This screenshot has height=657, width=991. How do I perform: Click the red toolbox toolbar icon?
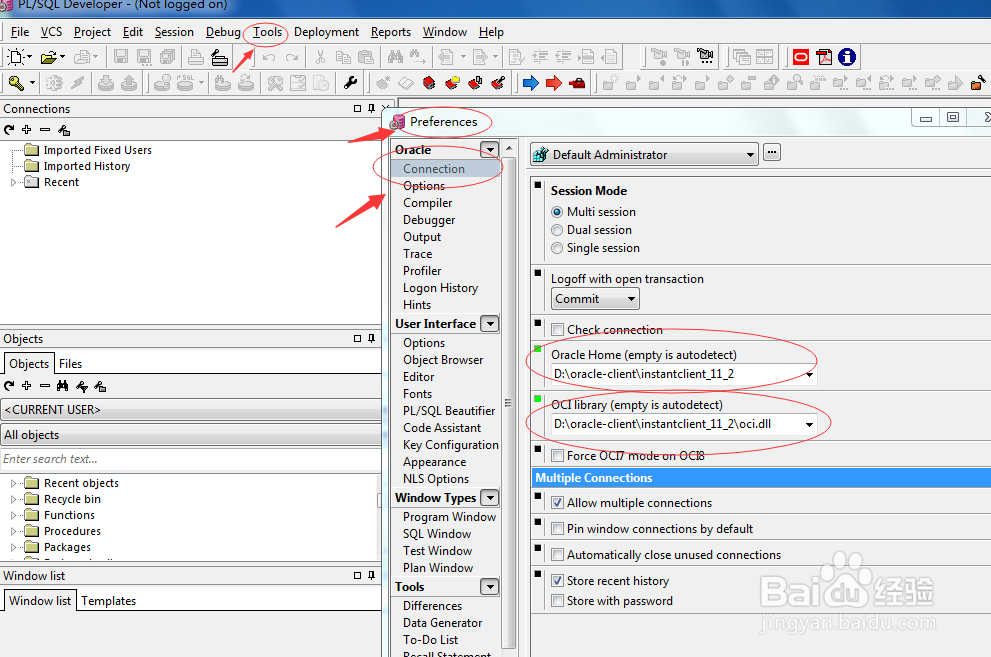pyautogui.click(x=576, y=83)
